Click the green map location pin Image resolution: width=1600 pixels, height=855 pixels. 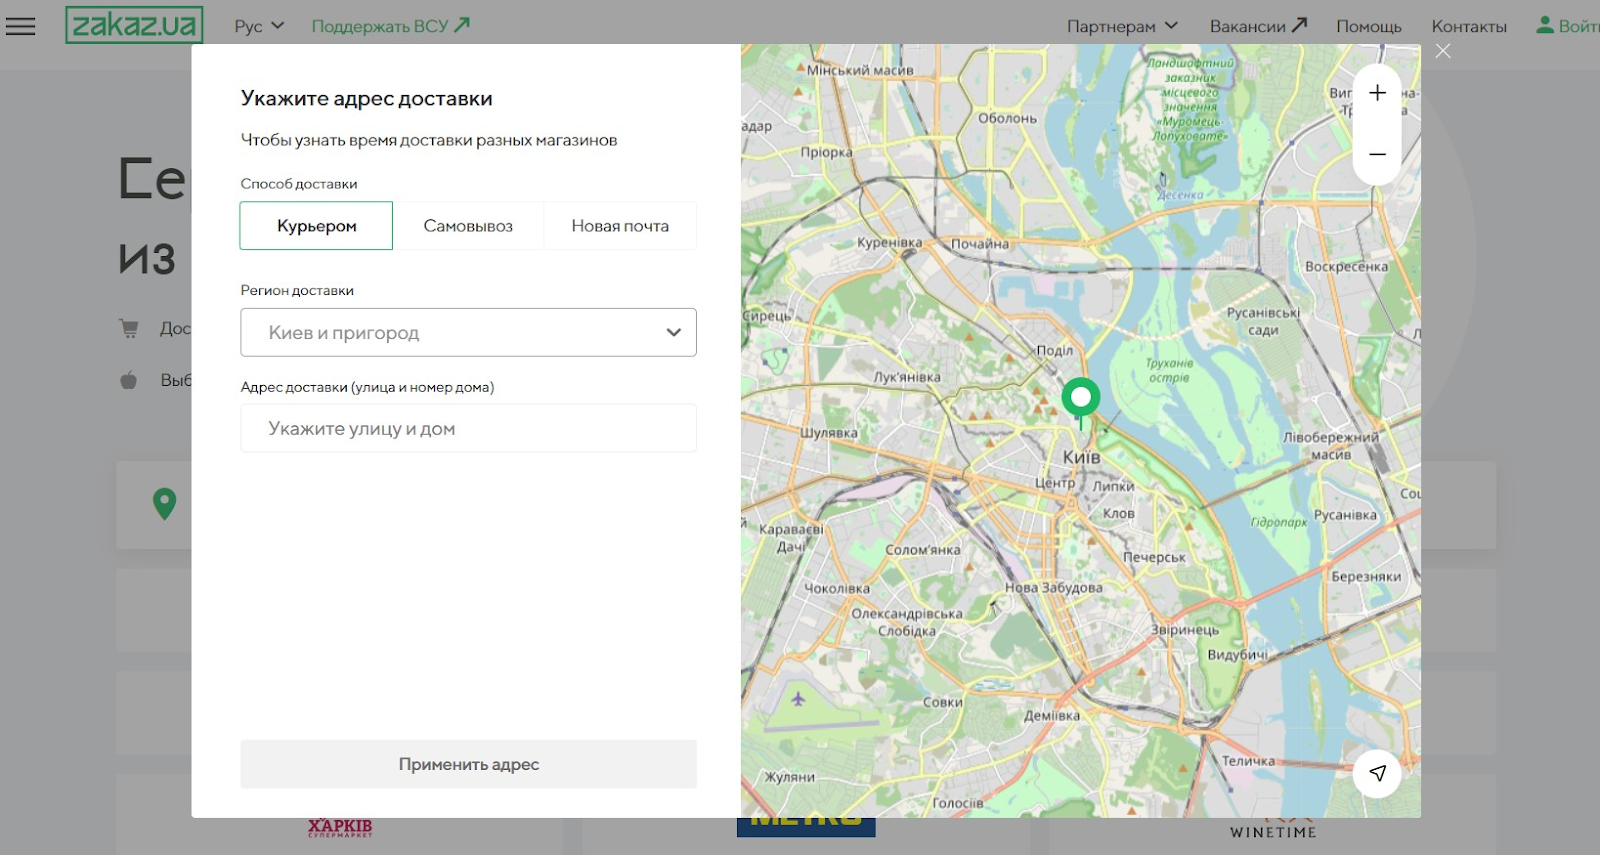tap(1080, 398)
